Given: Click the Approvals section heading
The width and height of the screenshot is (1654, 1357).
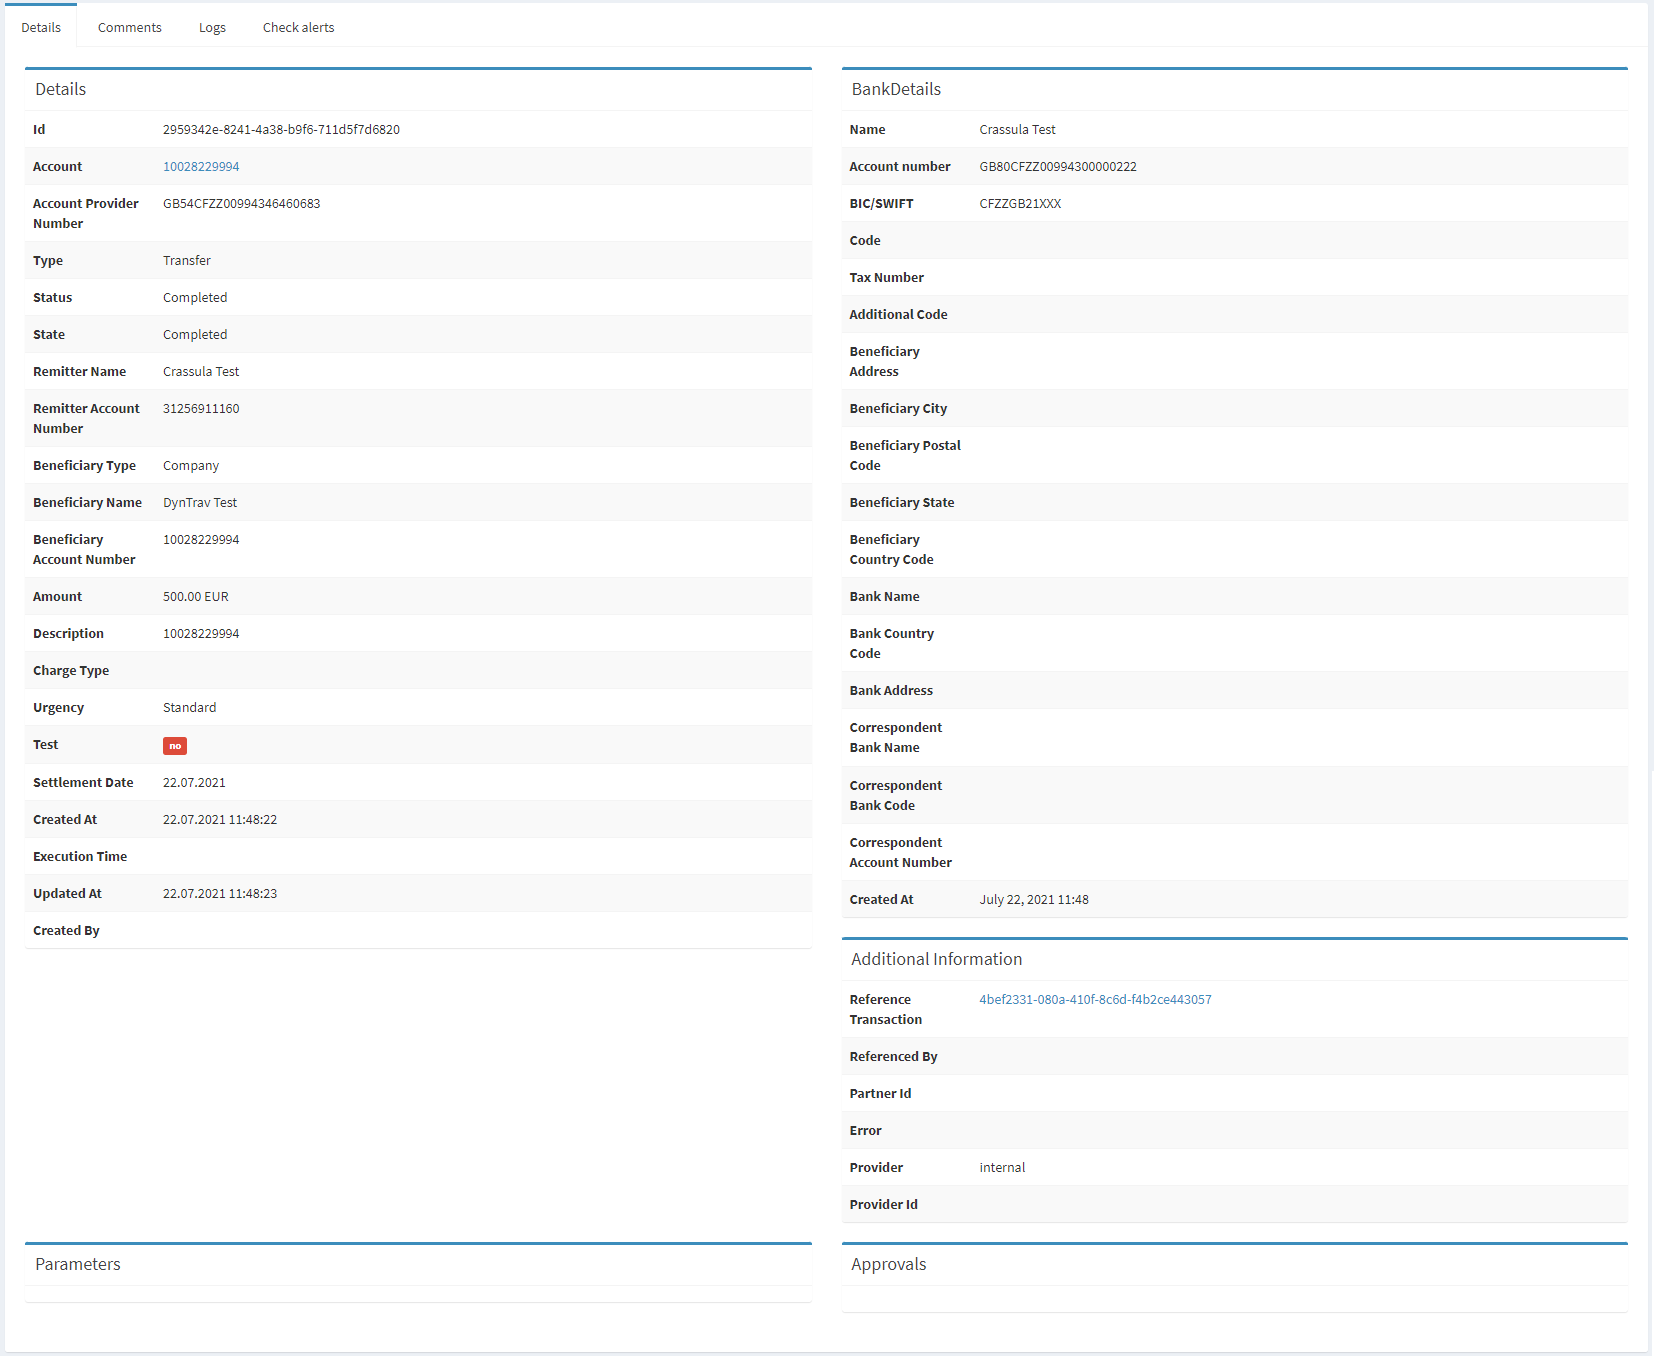Looking at the screenshot, I should pyautogui.click(x=888, y=1264).
